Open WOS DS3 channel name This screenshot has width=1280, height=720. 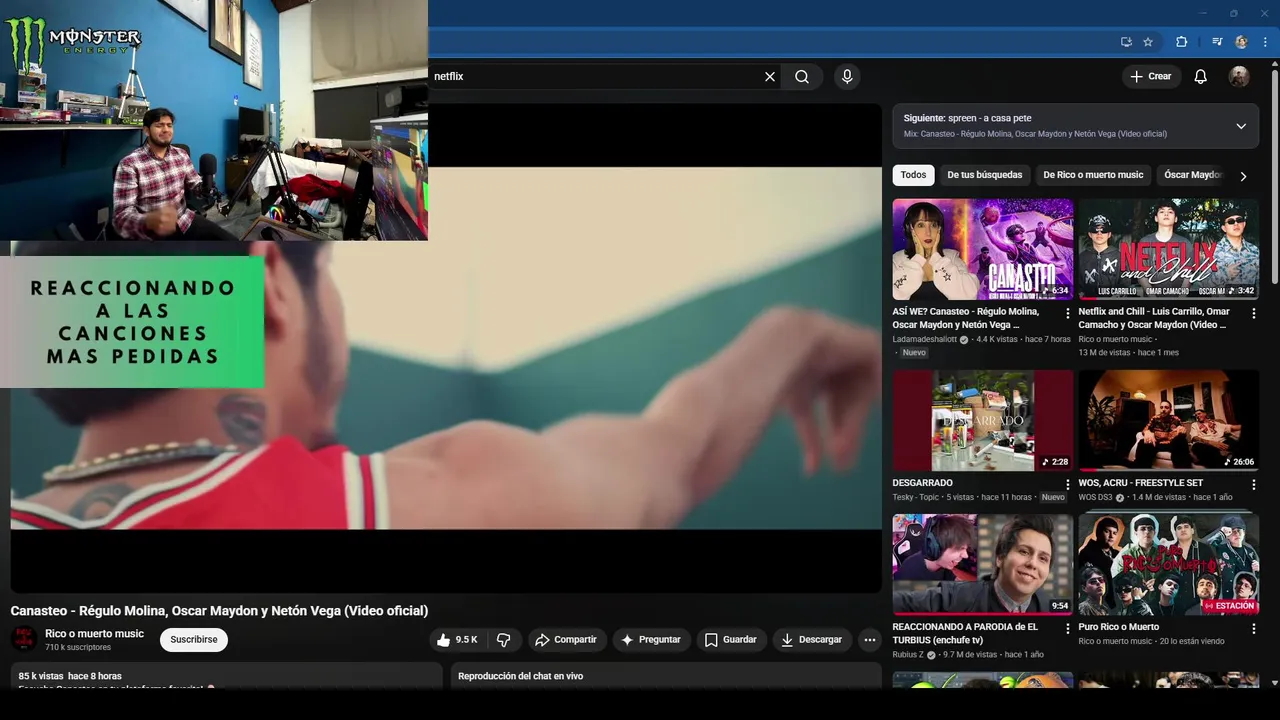point(1095,497)
